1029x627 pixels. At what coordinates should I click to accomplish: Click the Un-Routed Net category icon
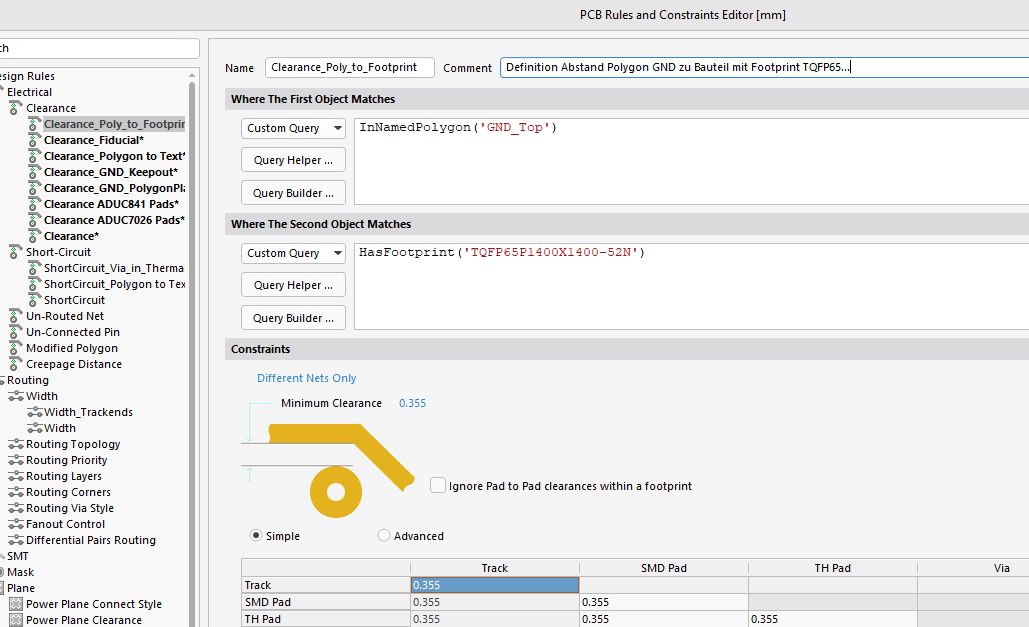point(15,316)
